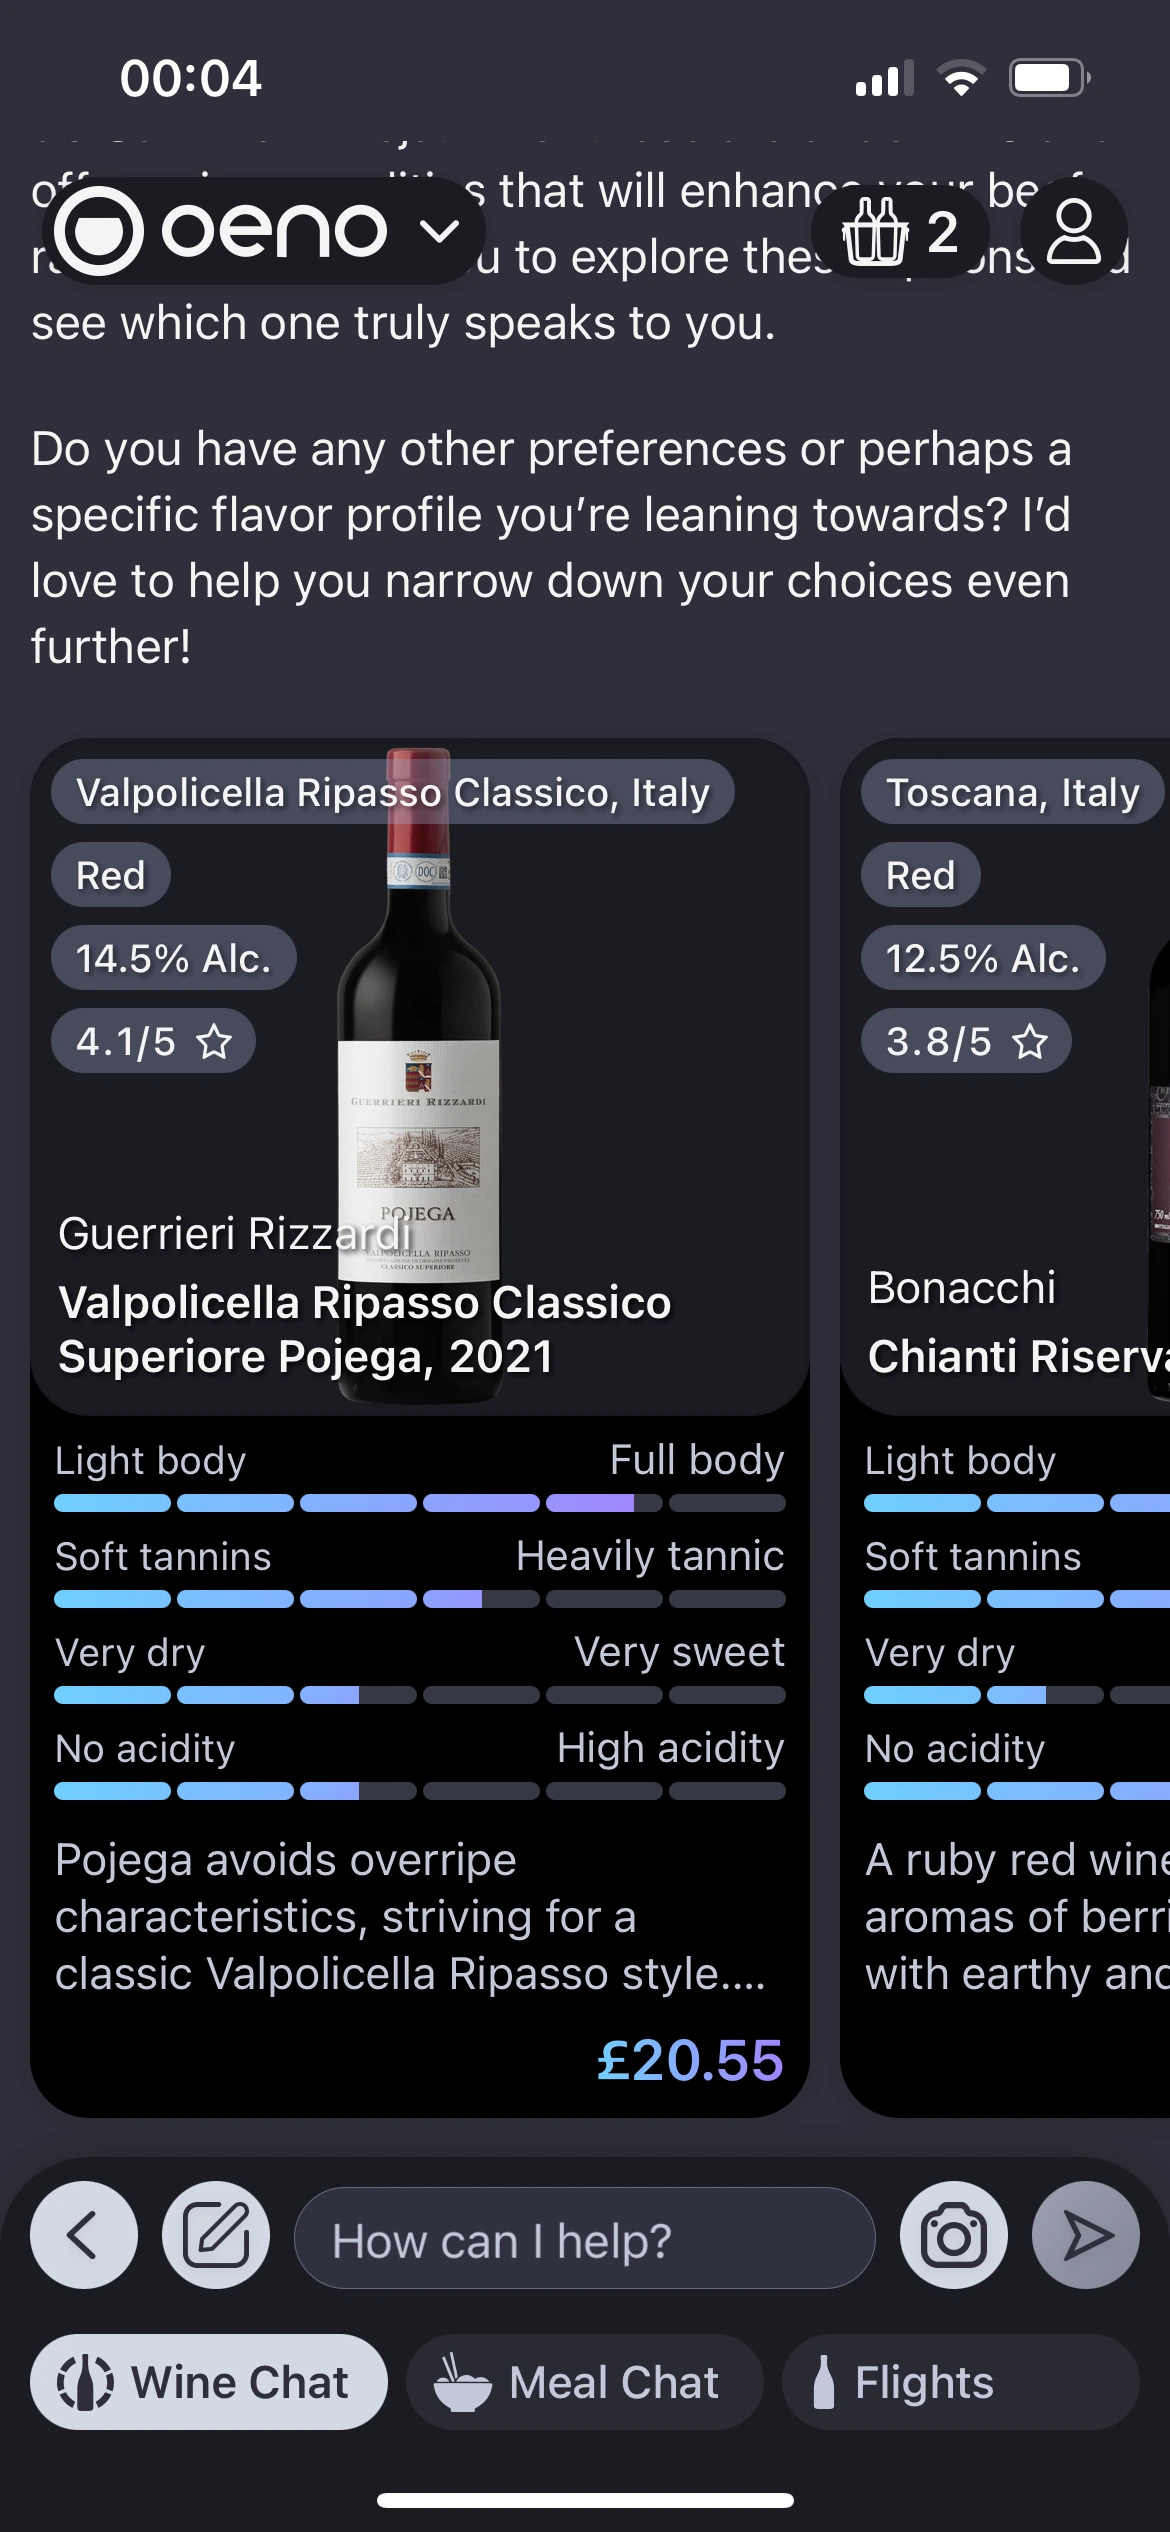Image resolution: width=1170 pixels, height=2532 pixels.
Task: Tap the star on 4.1/5 rating
Action: (214, 1042)
